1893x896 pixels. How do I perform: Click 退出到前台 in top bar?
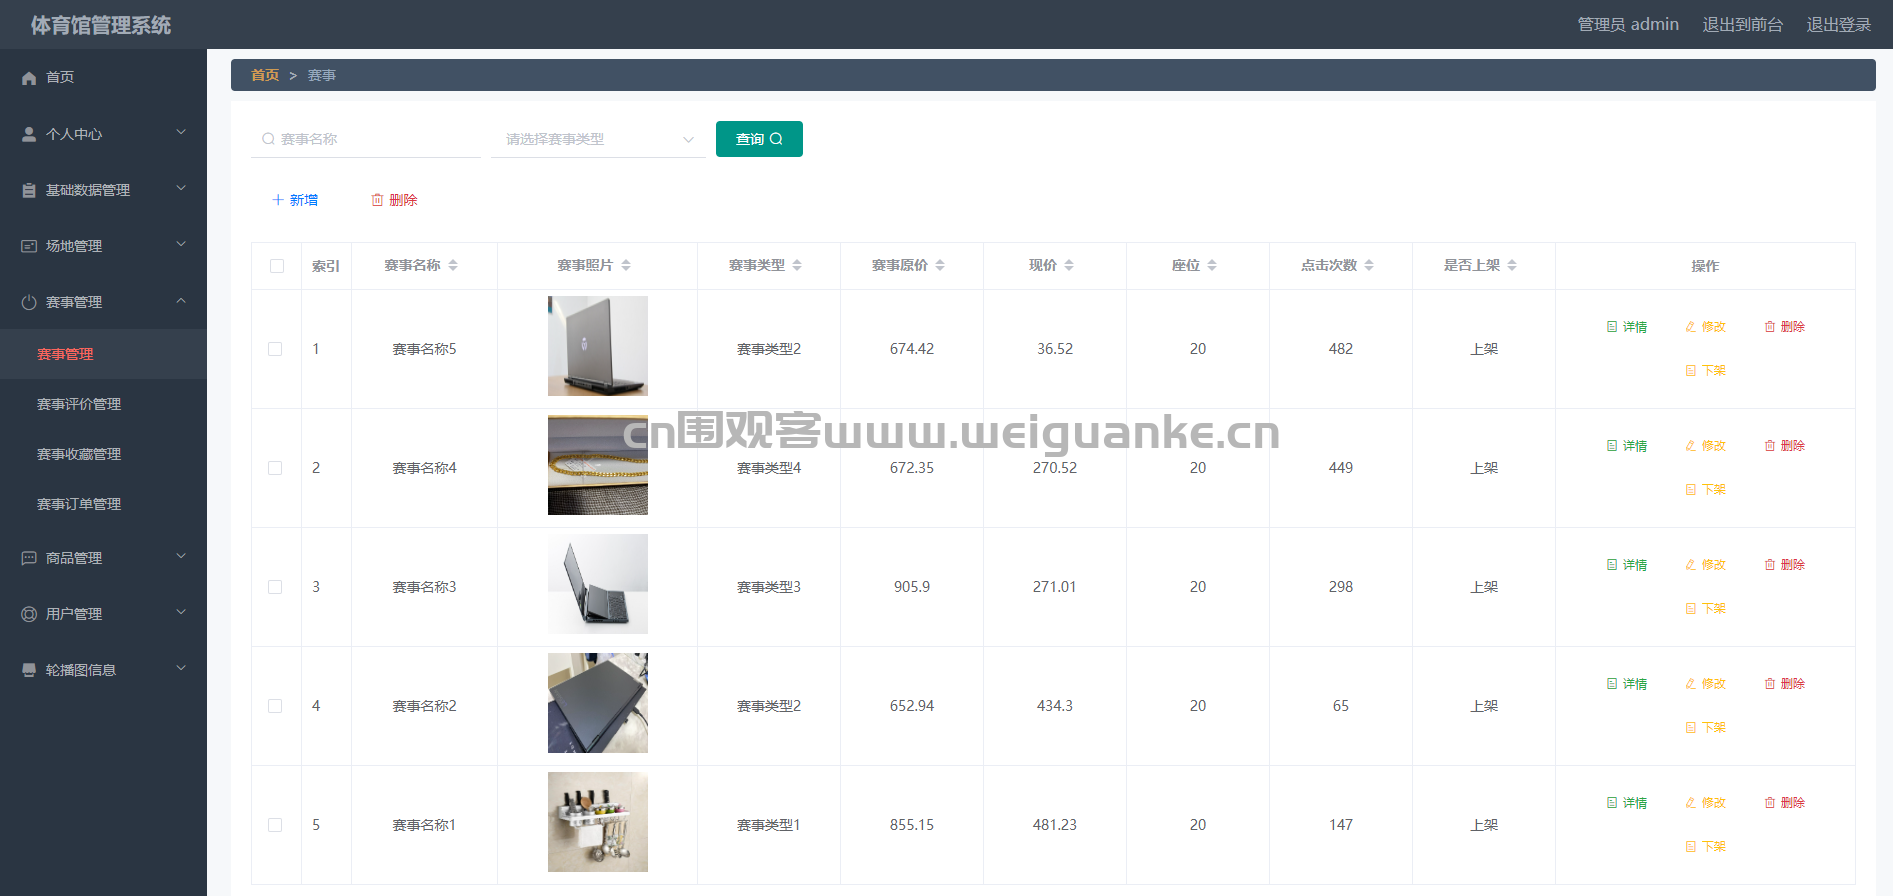click(x=1743, y=24)
